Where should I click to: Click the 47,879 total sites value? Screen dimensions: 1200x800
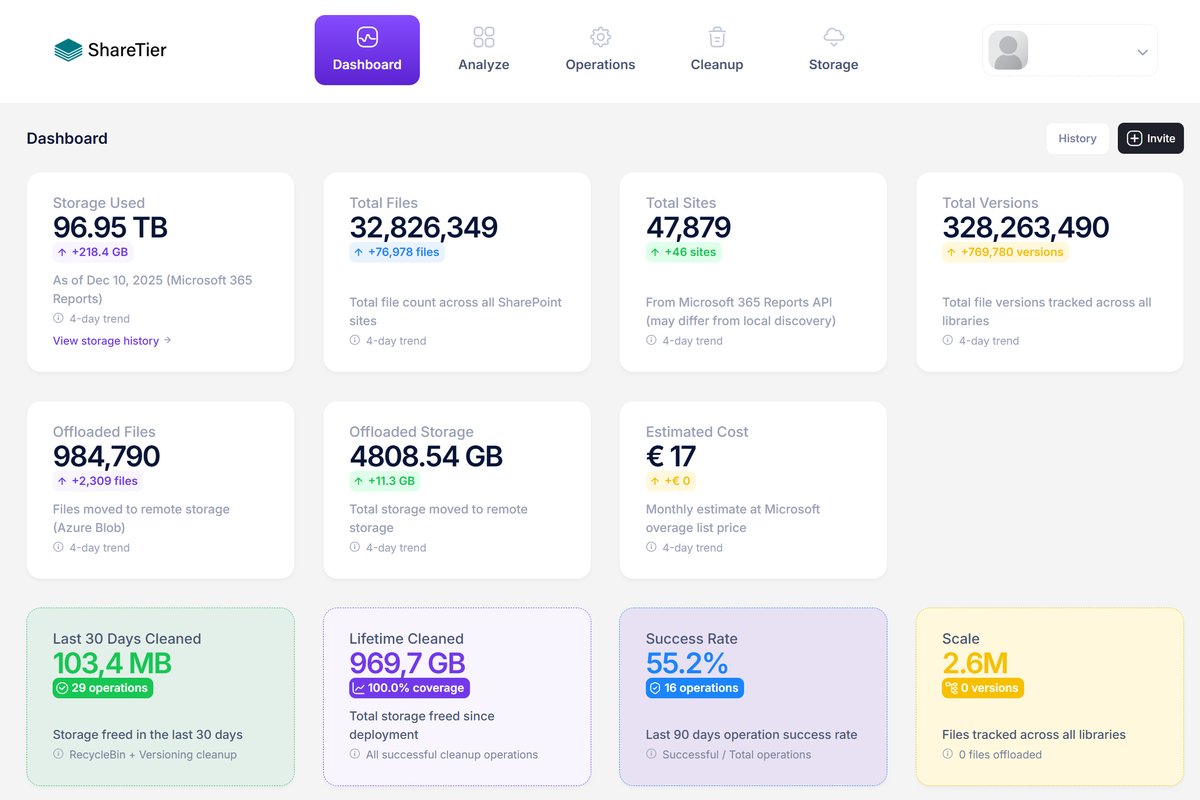coord(689,228)
